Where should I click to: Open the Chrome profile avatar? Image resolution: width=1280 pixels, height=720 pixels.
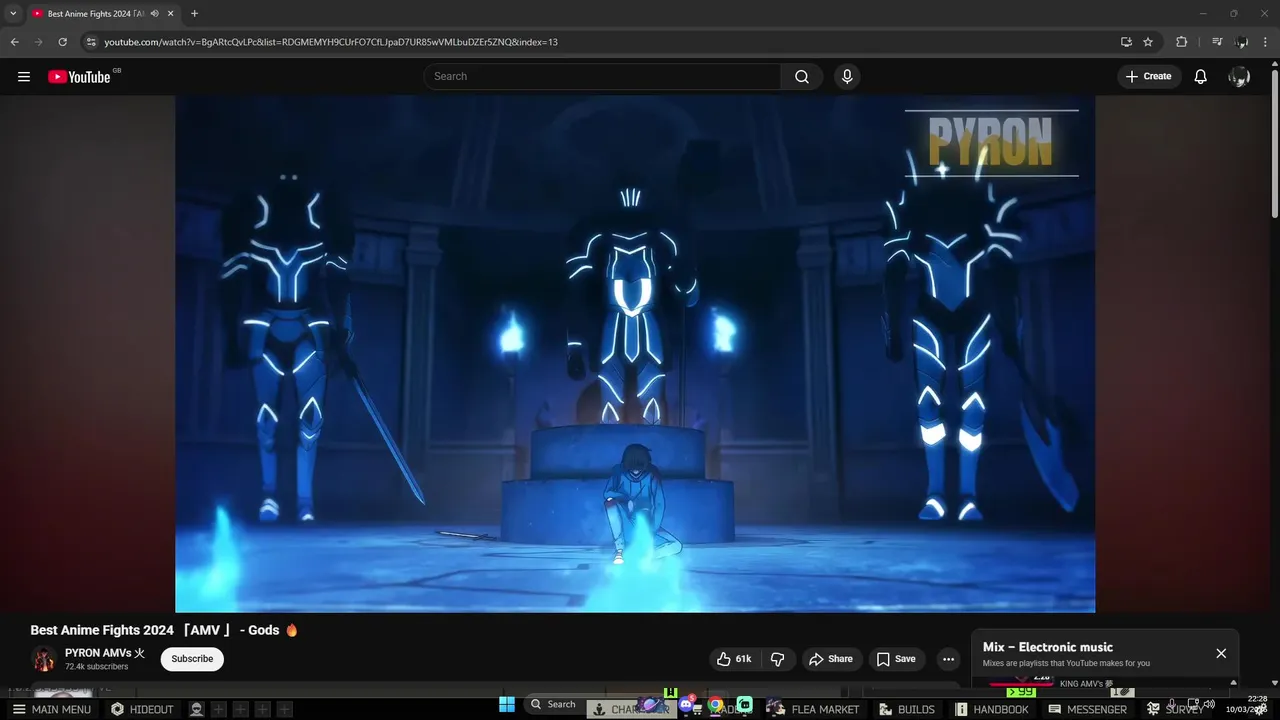[x=1242, y=42]
